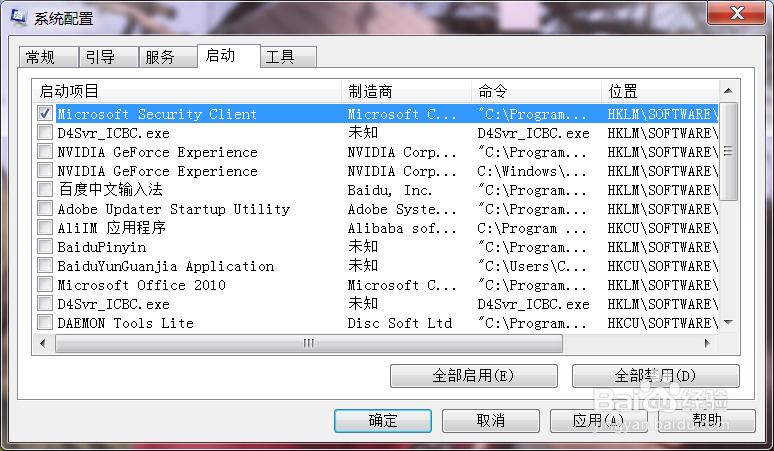This screenshot has width=774, height=451.
Task: Sort by 命令 column header
Action: tap(537, 91)
